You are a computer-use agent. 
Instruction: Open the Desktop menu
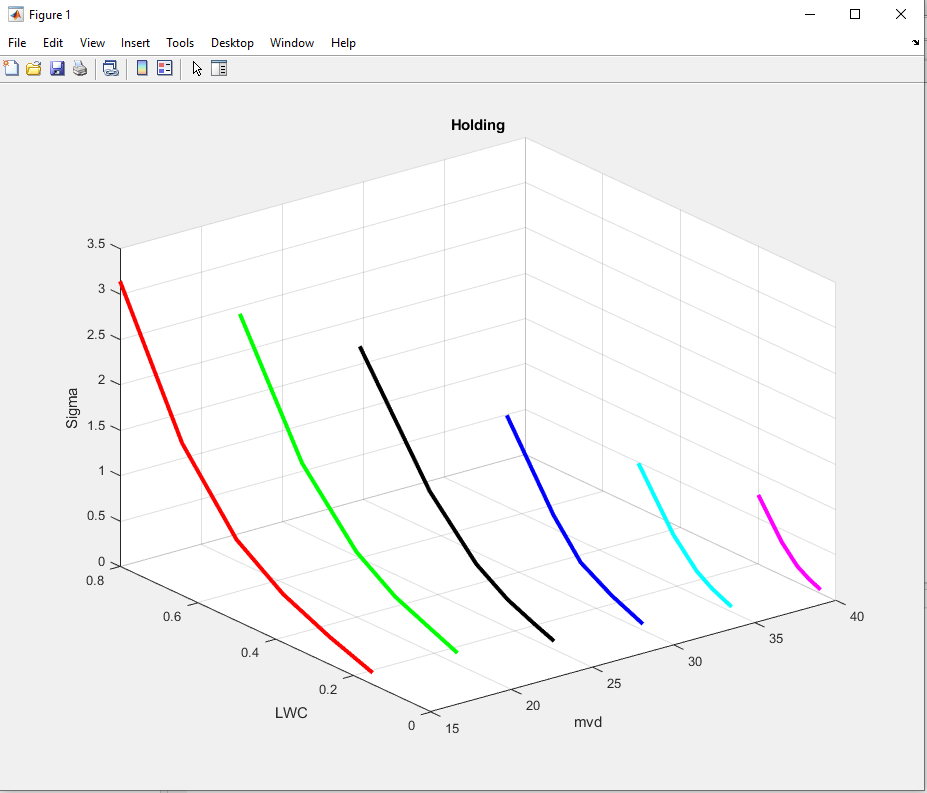[232, 43]
